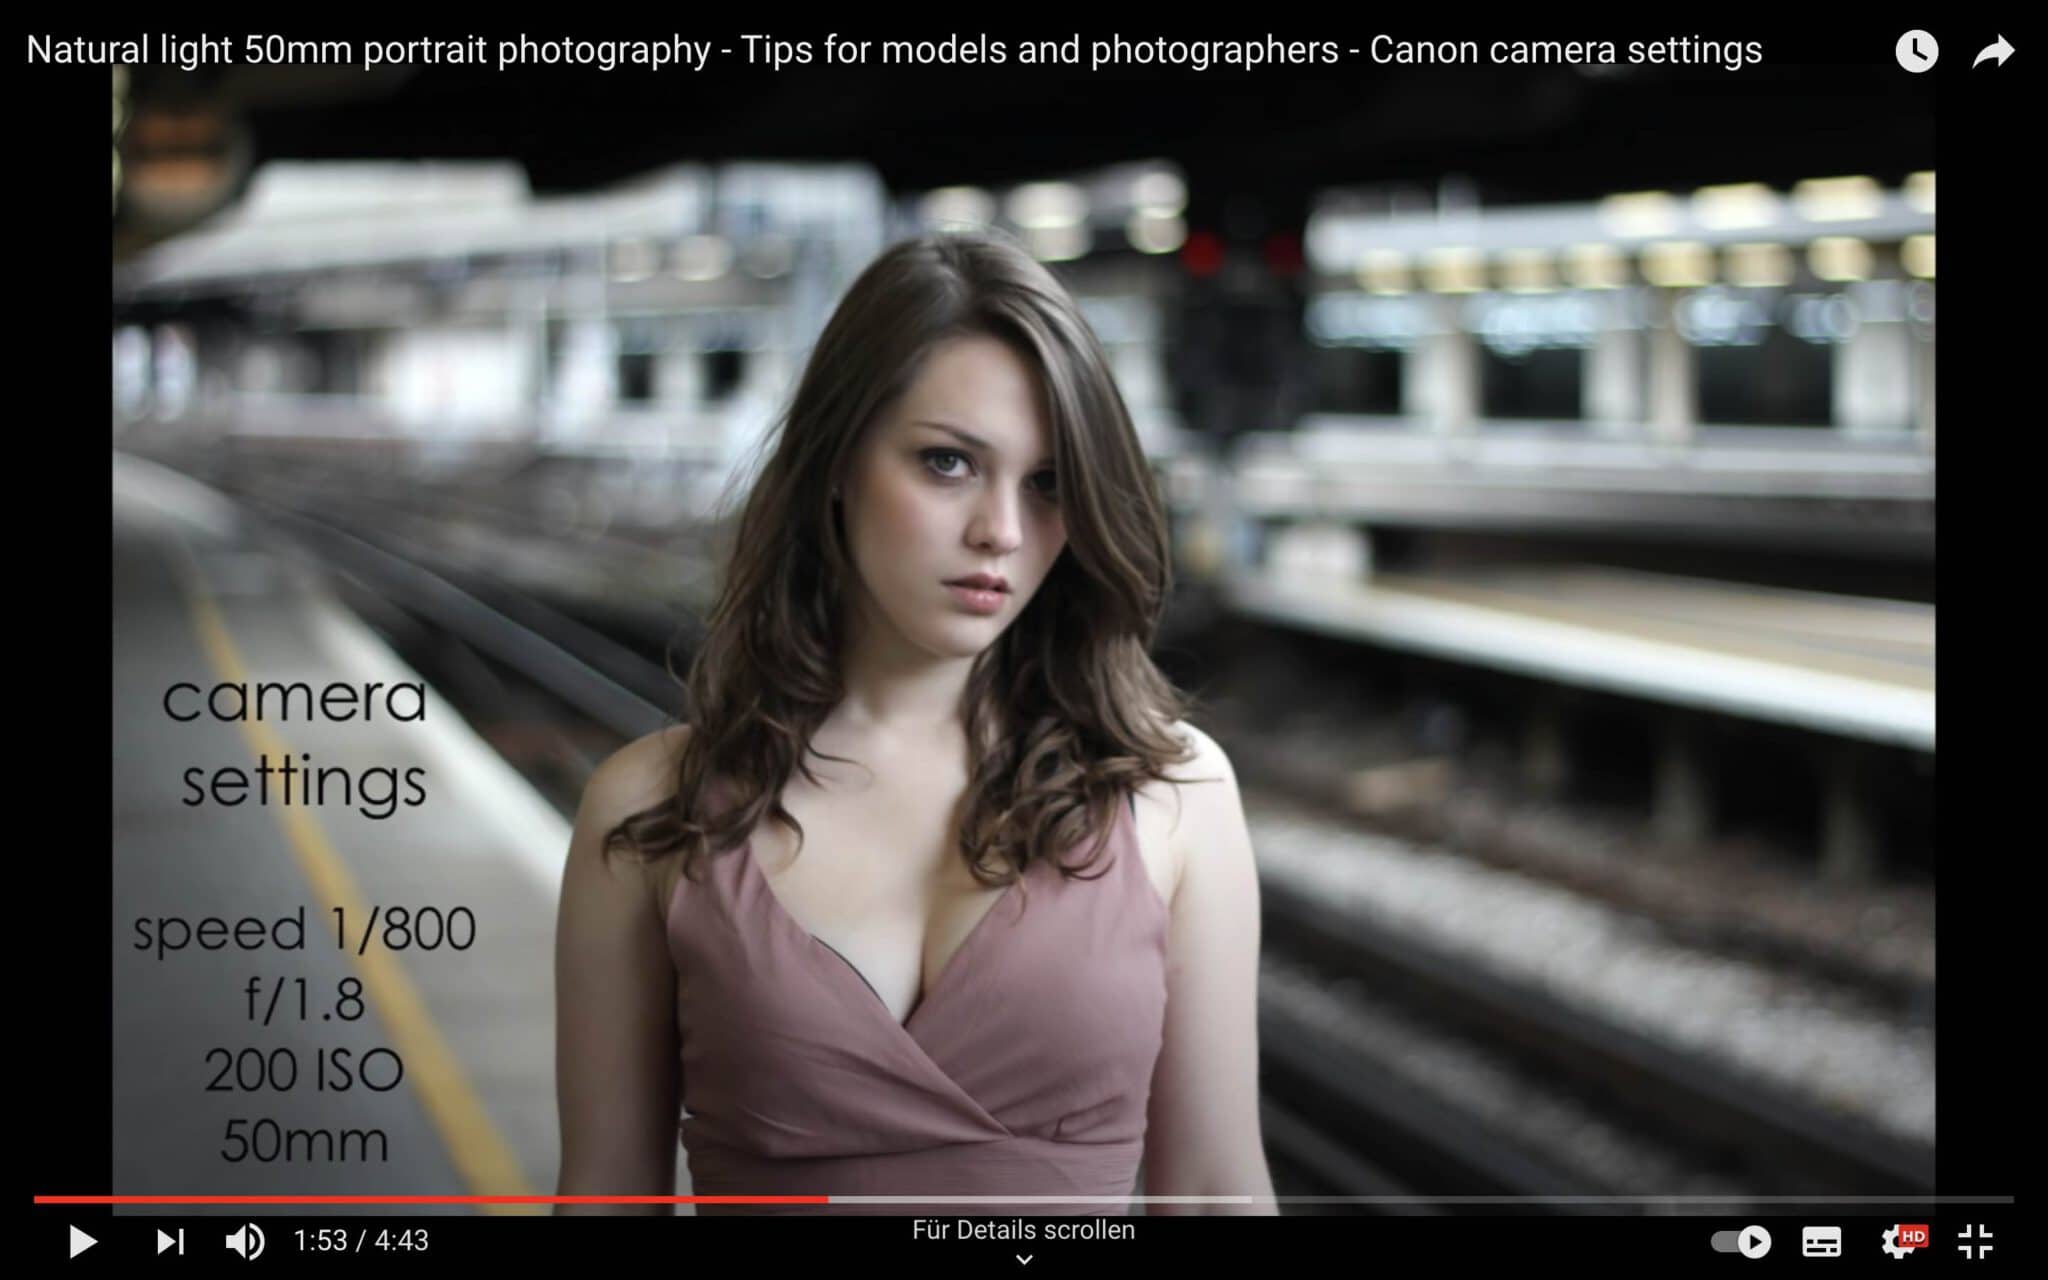Open the settings gear with HD badge

pyautogui.click(x=1900, y=1241)
